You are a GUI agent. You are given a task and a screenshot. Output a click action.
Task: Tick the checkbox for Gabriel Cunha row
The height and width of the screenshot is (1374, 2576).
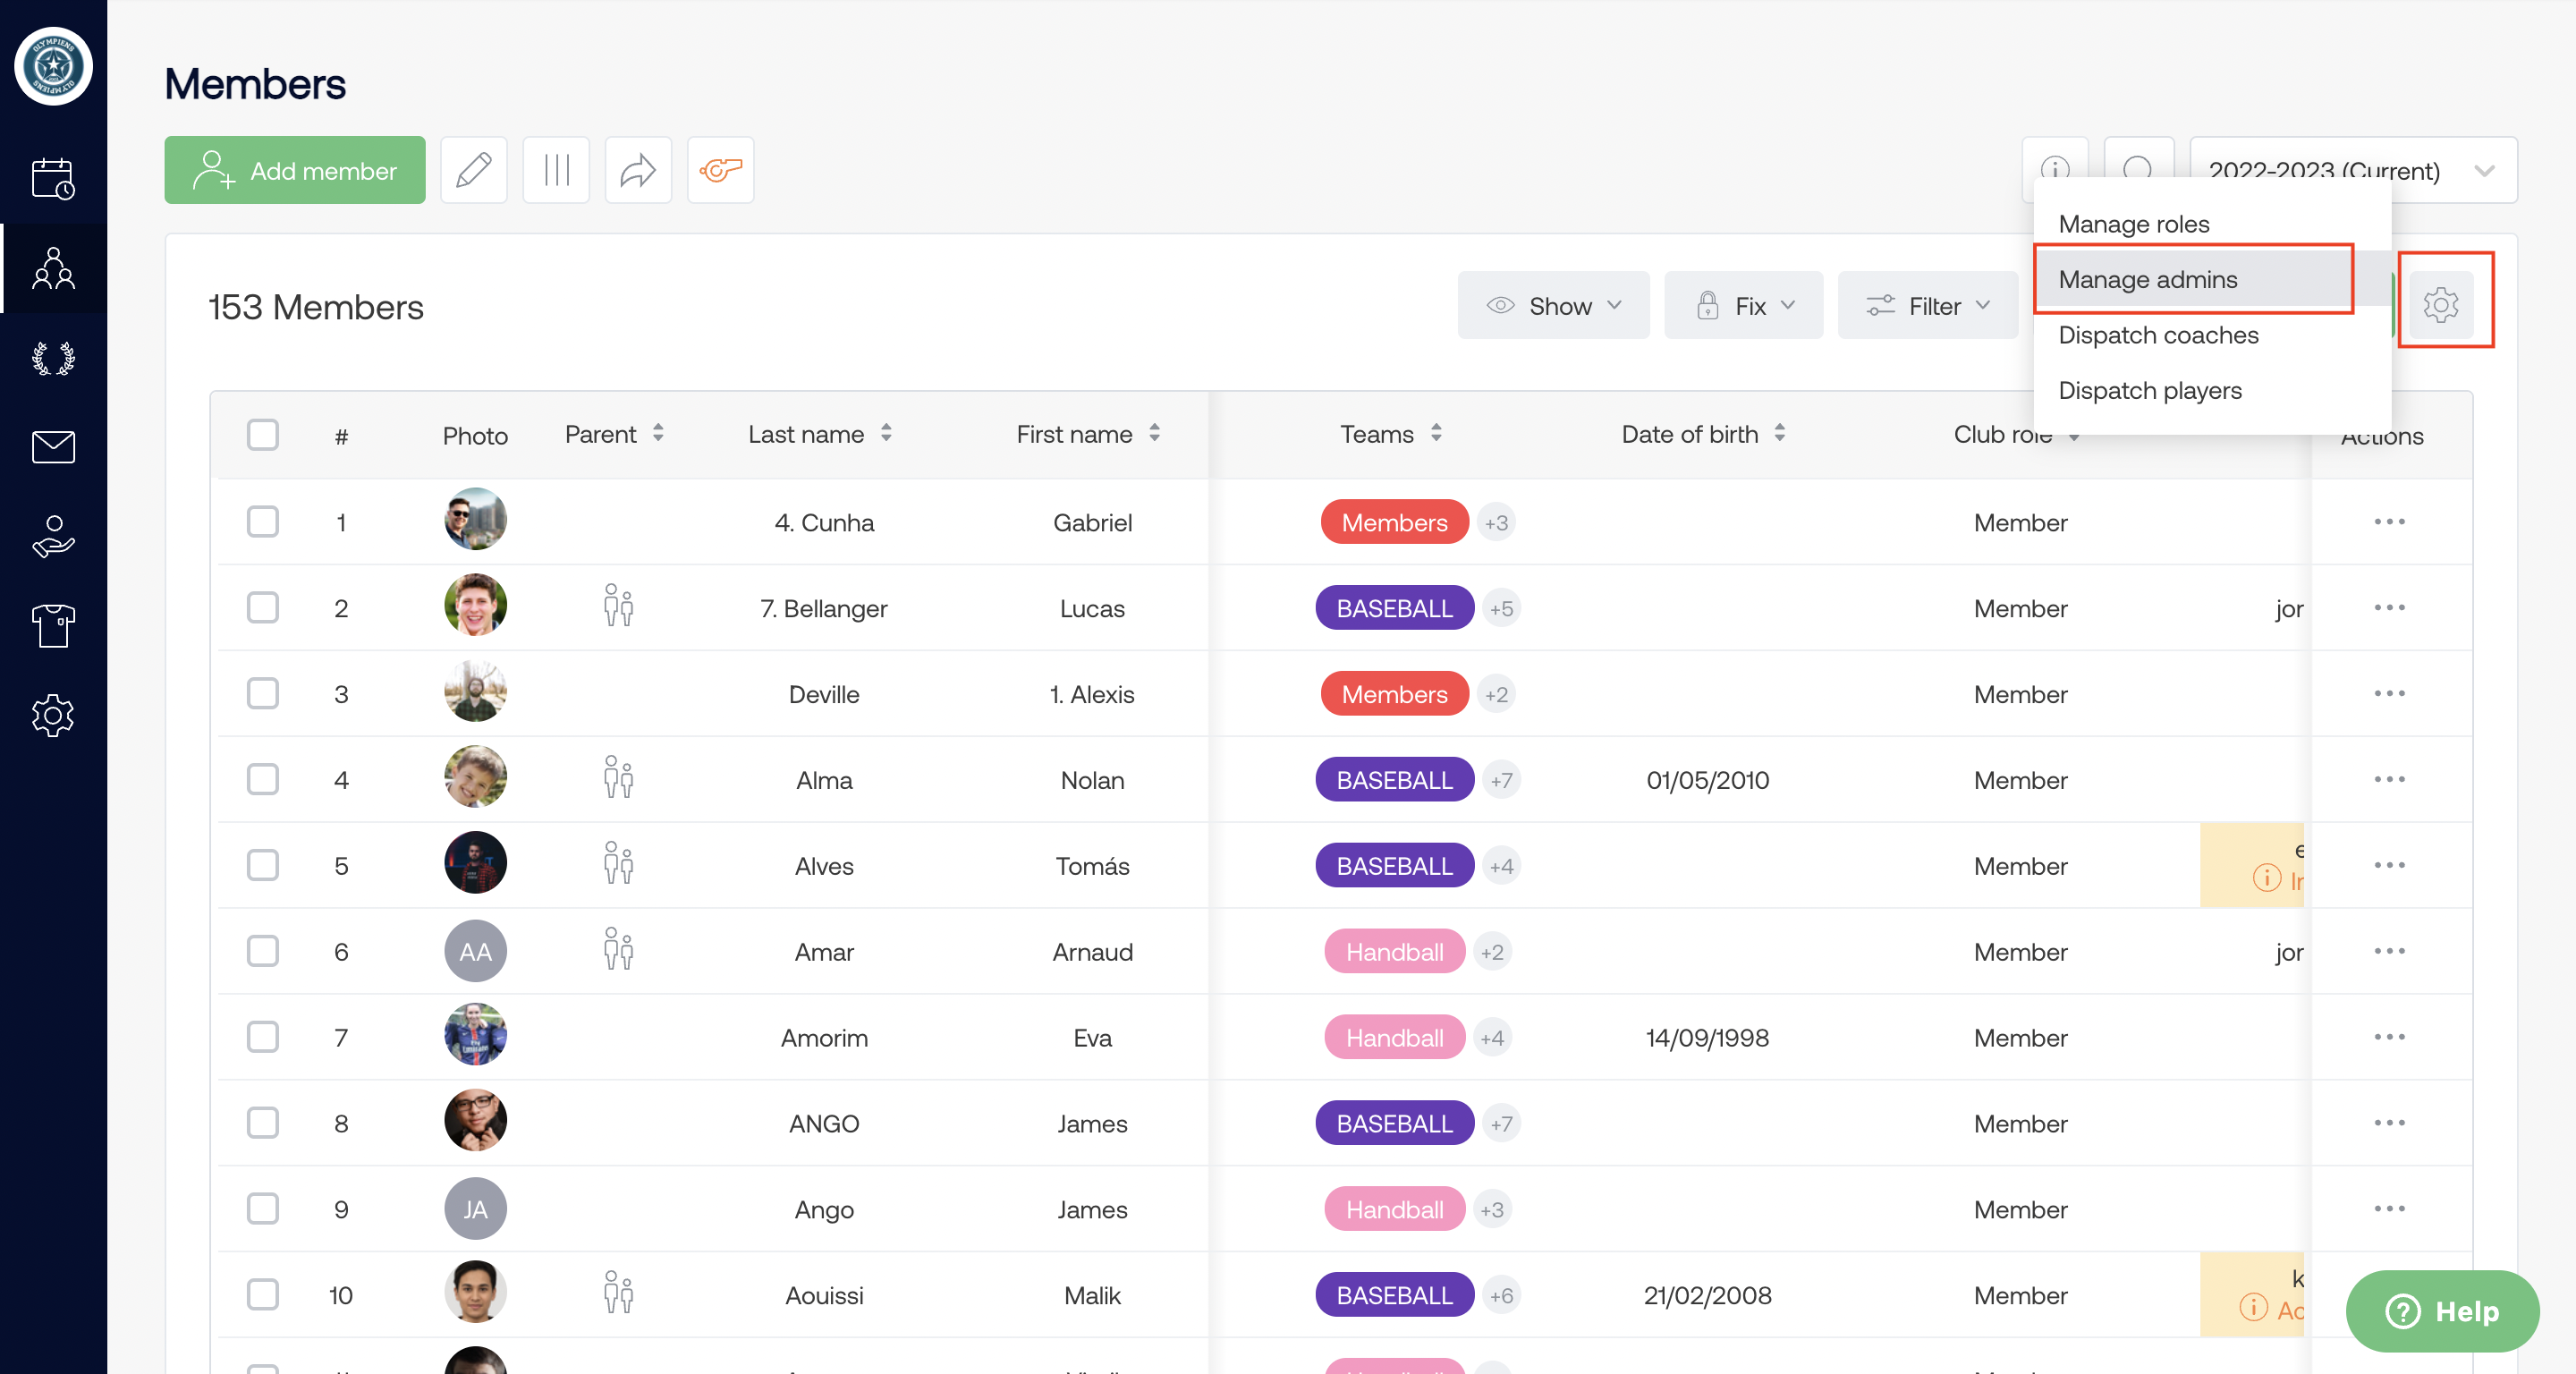point(263,522)
